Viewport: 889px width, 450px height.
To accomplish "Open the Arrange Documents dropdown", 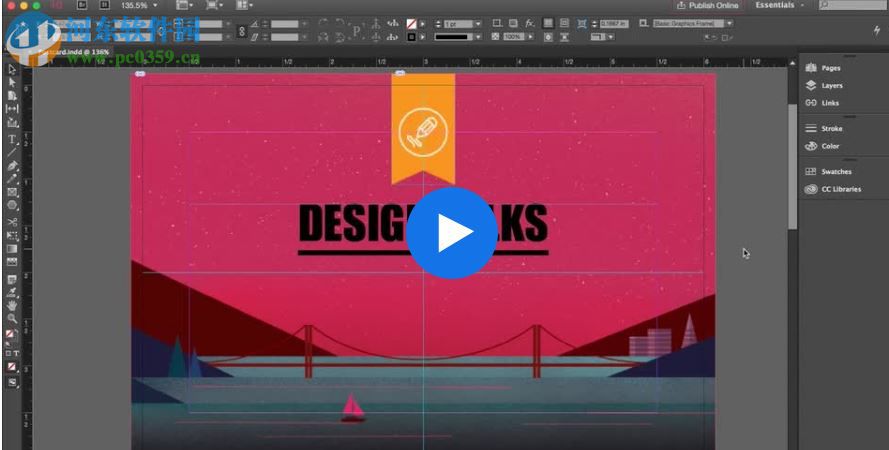I will [x=244, y=5].
